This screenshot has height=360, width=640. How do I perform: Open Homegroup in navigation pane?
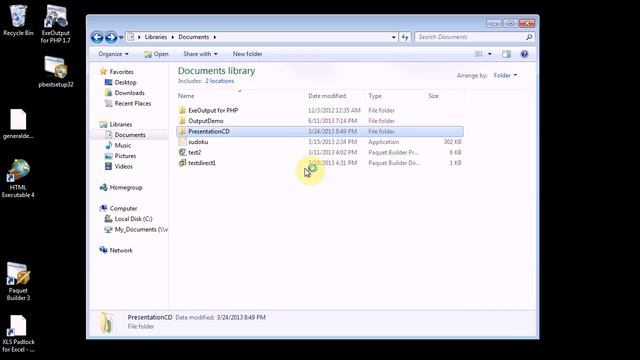coord(125,188)
